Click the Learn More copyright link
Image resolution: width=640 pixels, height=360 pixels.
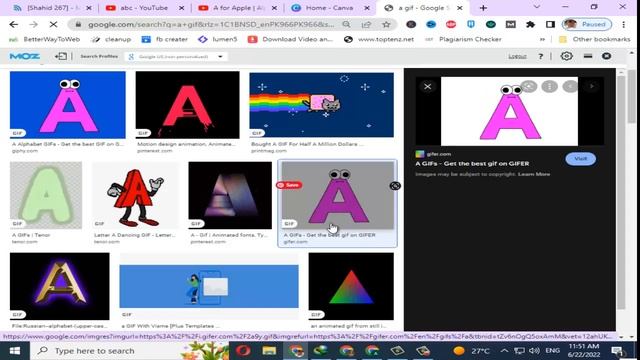click(534, 174)
